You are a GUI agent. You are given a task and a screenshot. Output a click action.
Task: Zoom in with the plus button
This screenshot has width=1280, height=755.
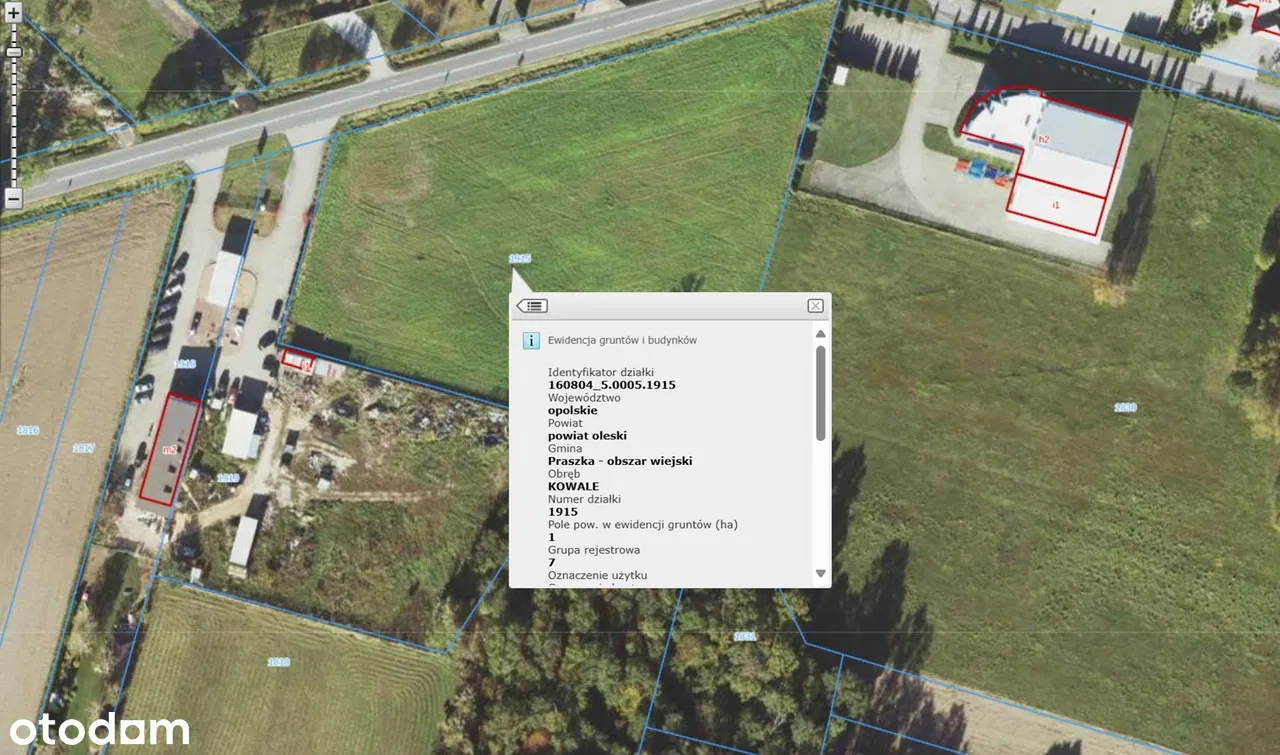(13, 15)
